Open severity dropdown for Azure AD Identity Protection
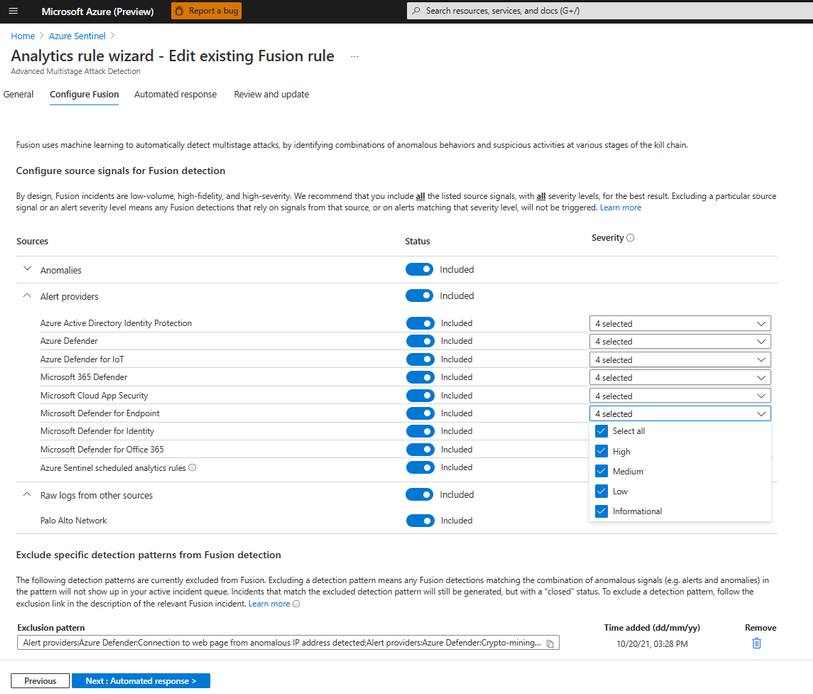 click(680, 323)
